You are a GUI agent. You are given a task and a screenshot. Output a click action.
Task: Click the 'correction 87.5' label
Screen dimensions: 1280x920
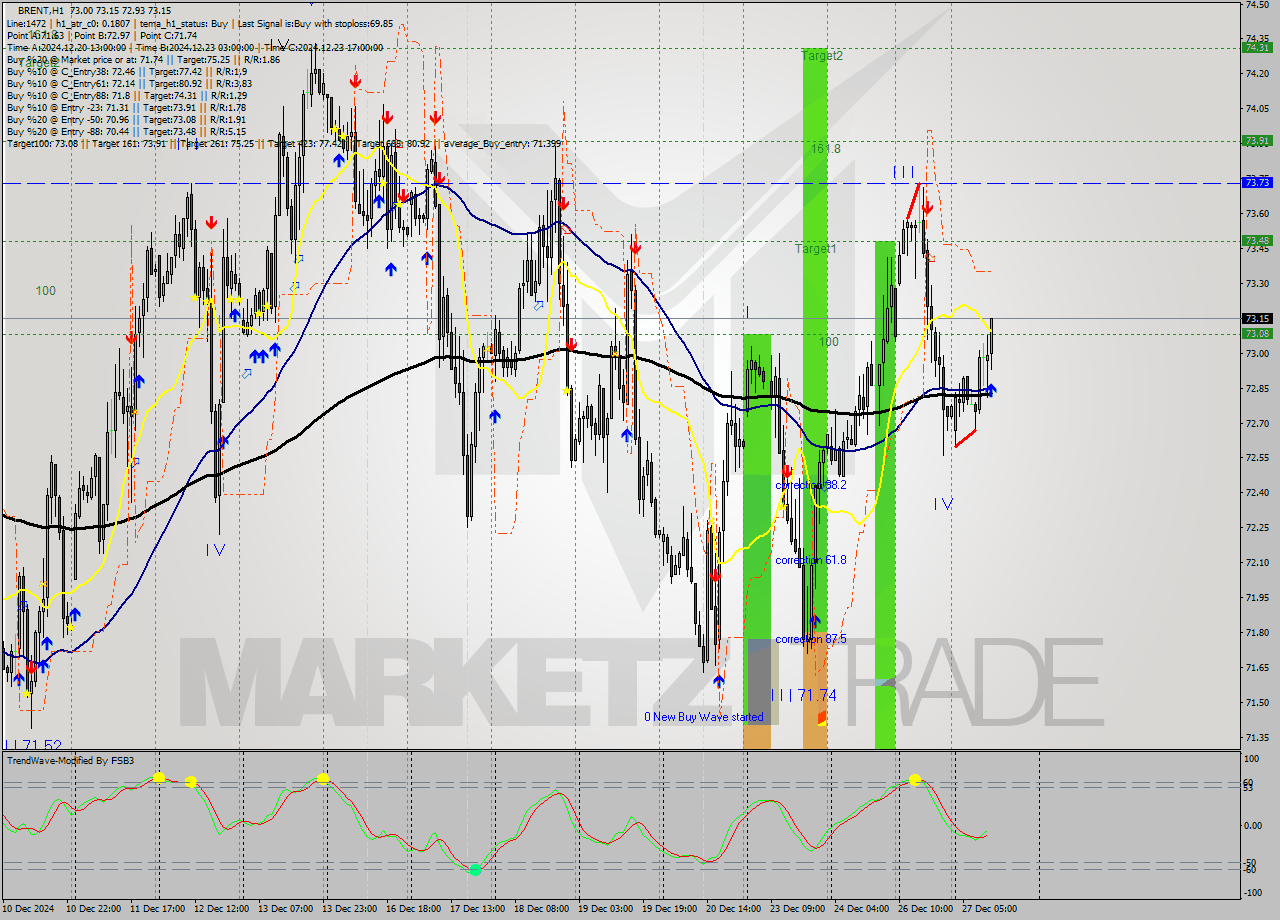click(811, 639)
